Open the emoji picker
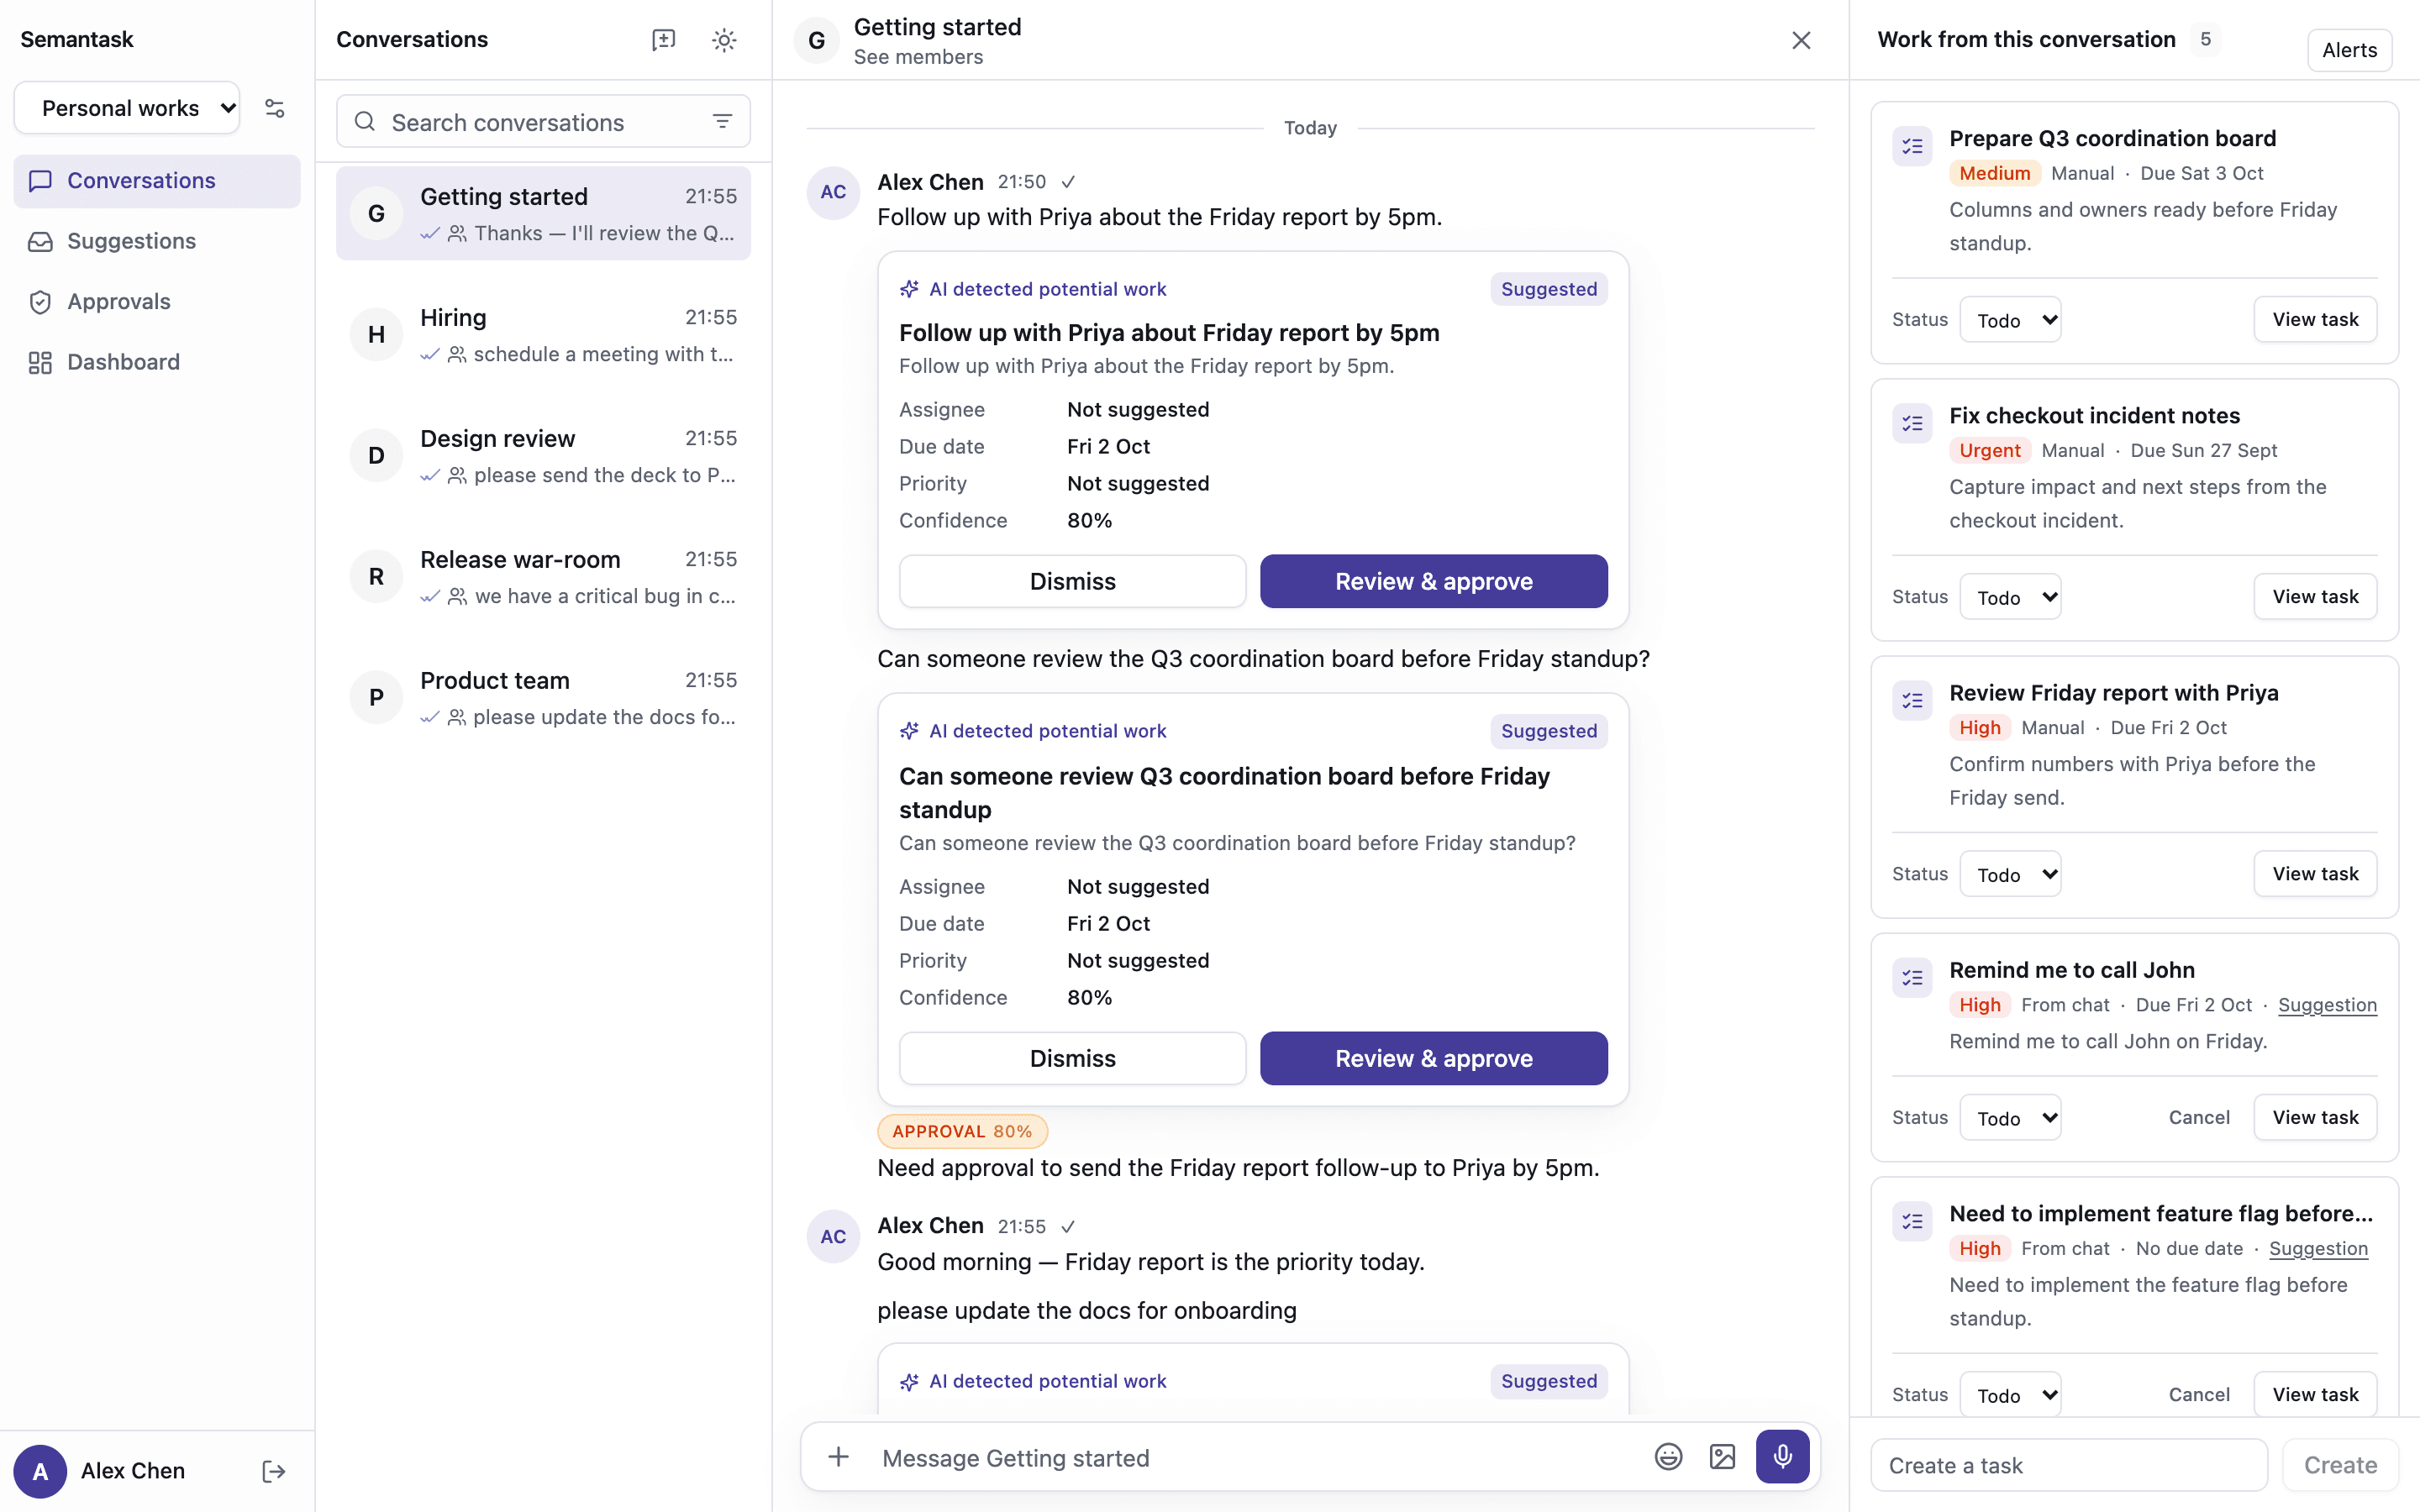The height and width of the screenshot is (1512, 2420). point(1668,1457)
